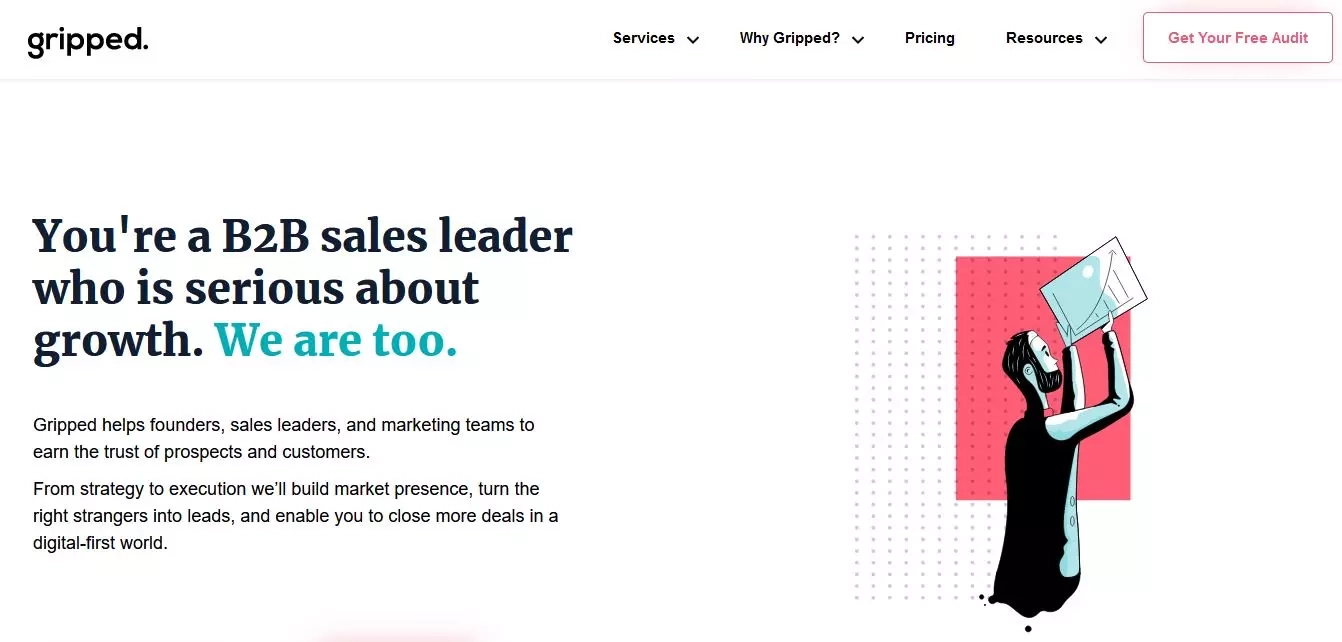
Task: Expand the chevron beside Services
Action: tap(693, 40)
